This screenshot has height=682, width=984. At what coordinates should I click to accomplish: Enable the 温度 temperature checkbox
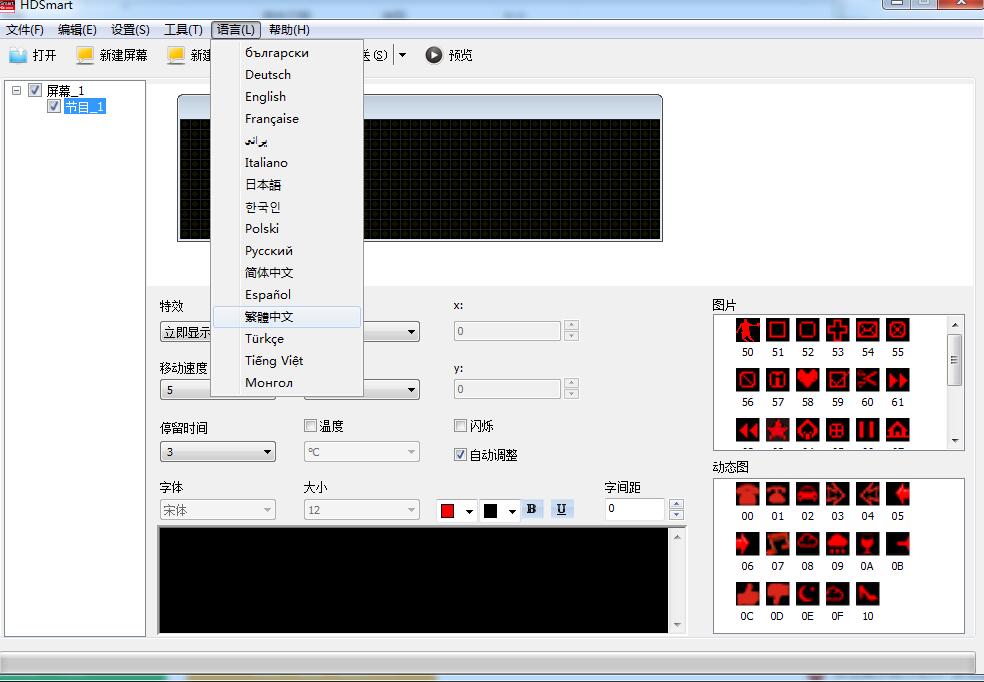310,426
